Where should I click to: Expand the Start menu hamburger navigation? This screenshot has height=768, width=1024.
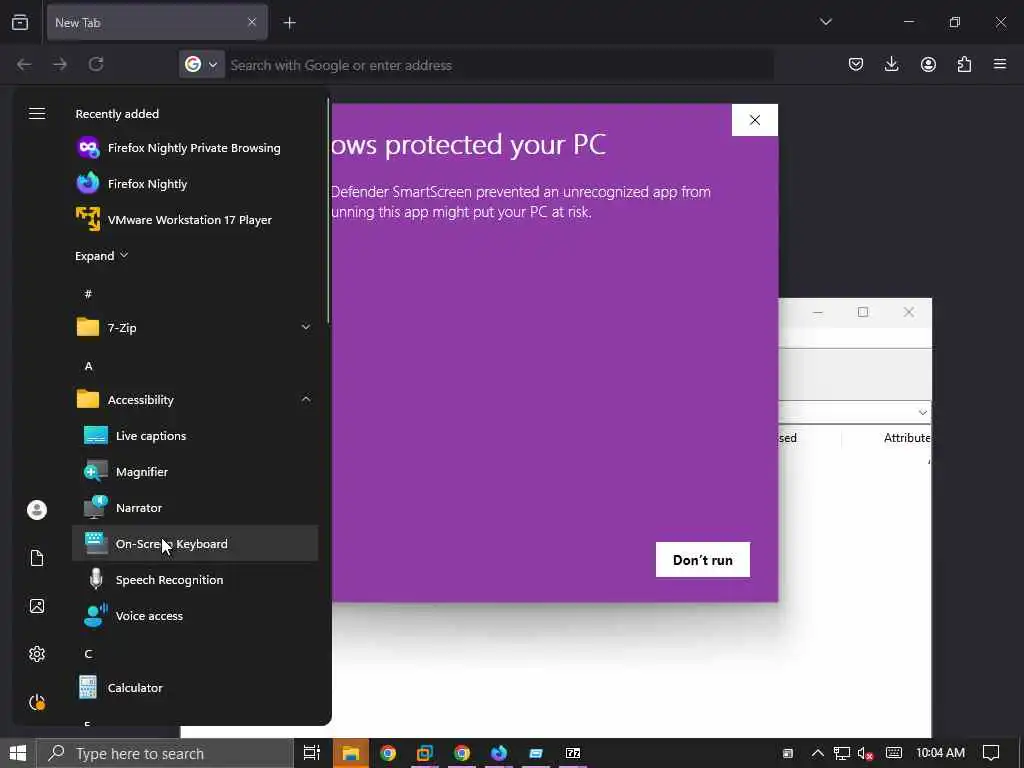37,114
